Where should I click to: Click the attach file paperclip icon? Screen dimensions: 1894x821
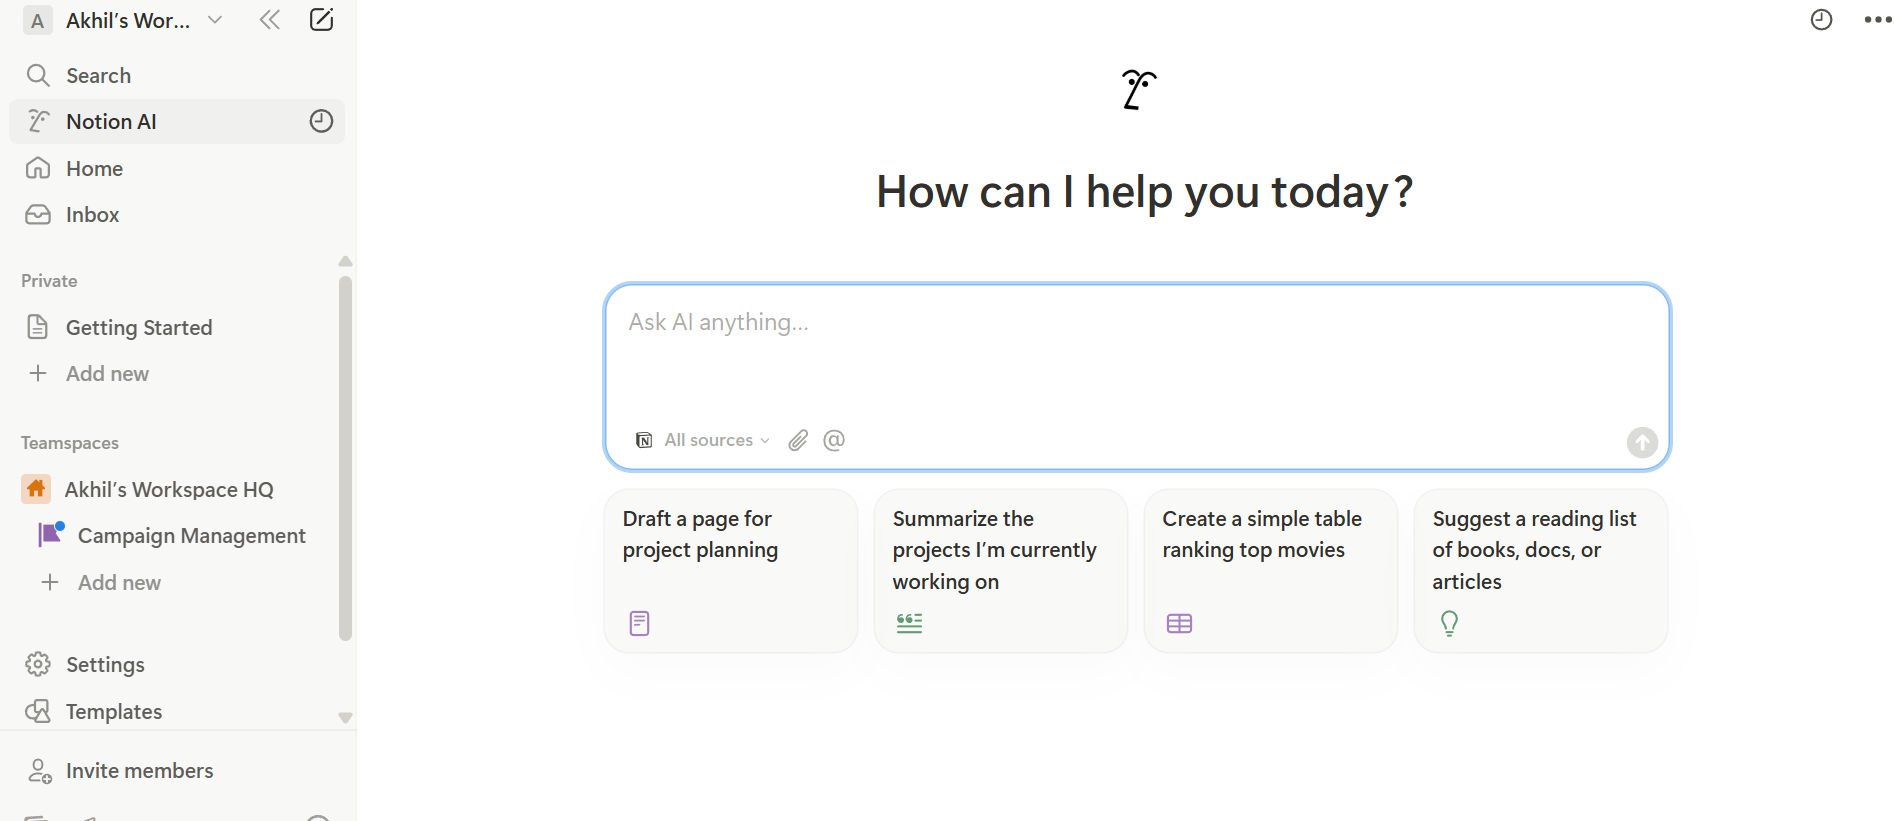point(798,440)
